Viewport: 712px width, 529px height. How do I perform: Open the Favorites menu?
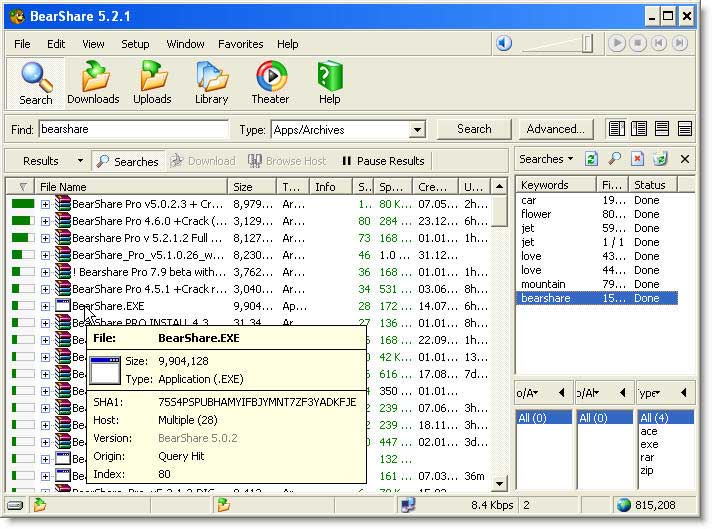click(x=241, y=44)
